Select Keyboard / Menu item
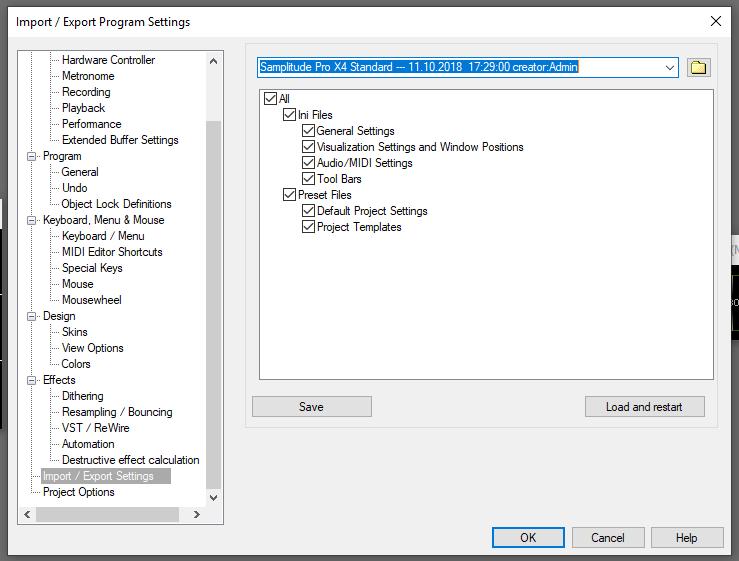The width and height of the screenshot is (739, 561). 103,236
